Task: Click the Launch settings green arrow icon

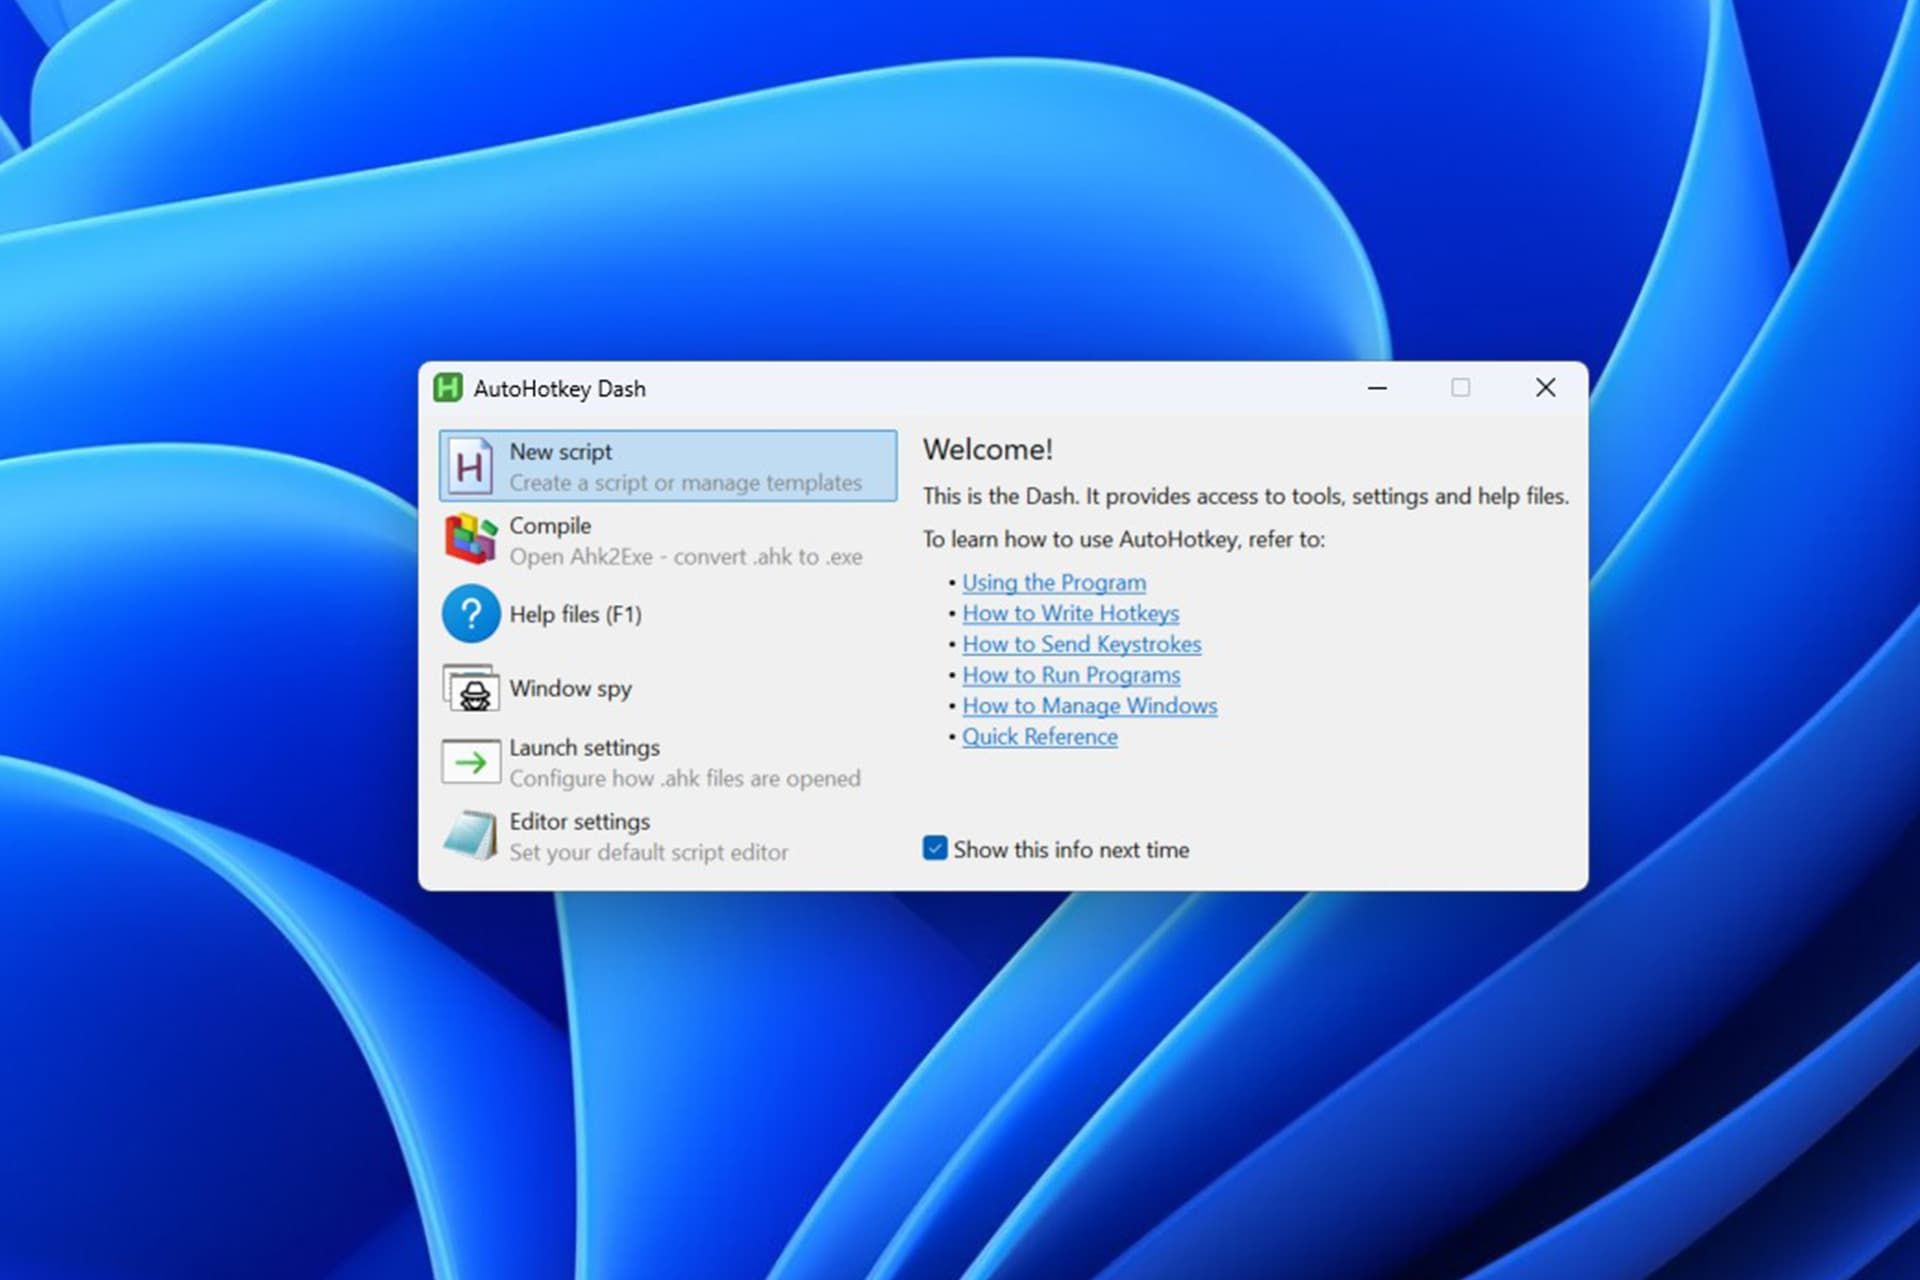Action: coord(471,762)
